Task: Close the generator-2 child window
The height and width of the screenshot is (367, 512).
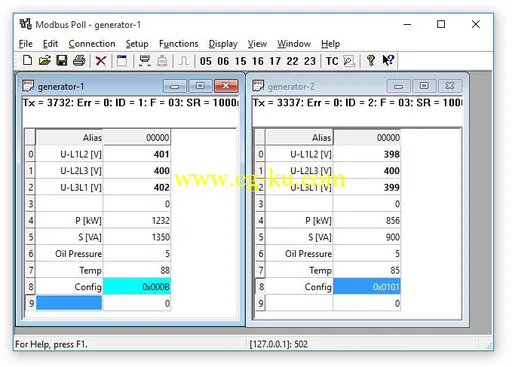Action: tap(450, 86)
